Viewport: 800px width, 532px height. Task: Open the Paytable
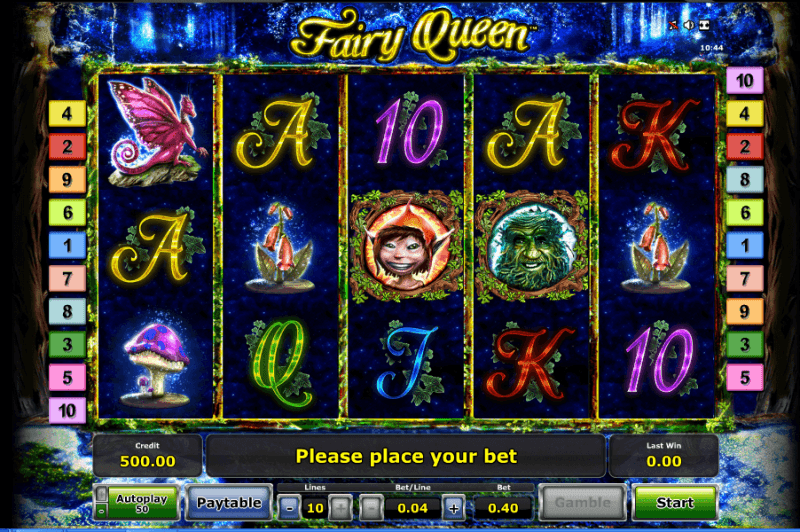[229, 503]
